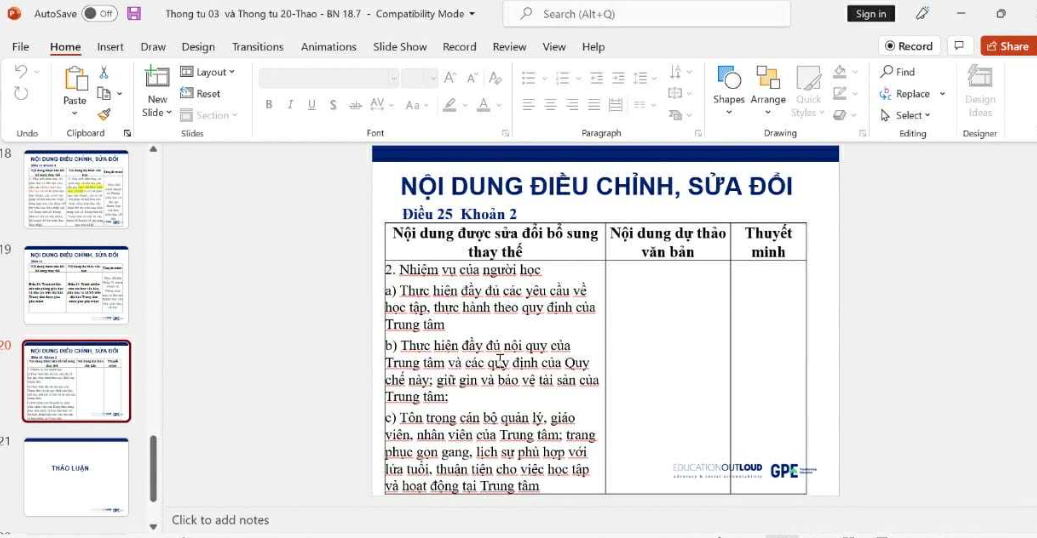The height and width of the screenshot is (538, 1037).
Task: Click the Reset slide icon
Action: (201, 93)
